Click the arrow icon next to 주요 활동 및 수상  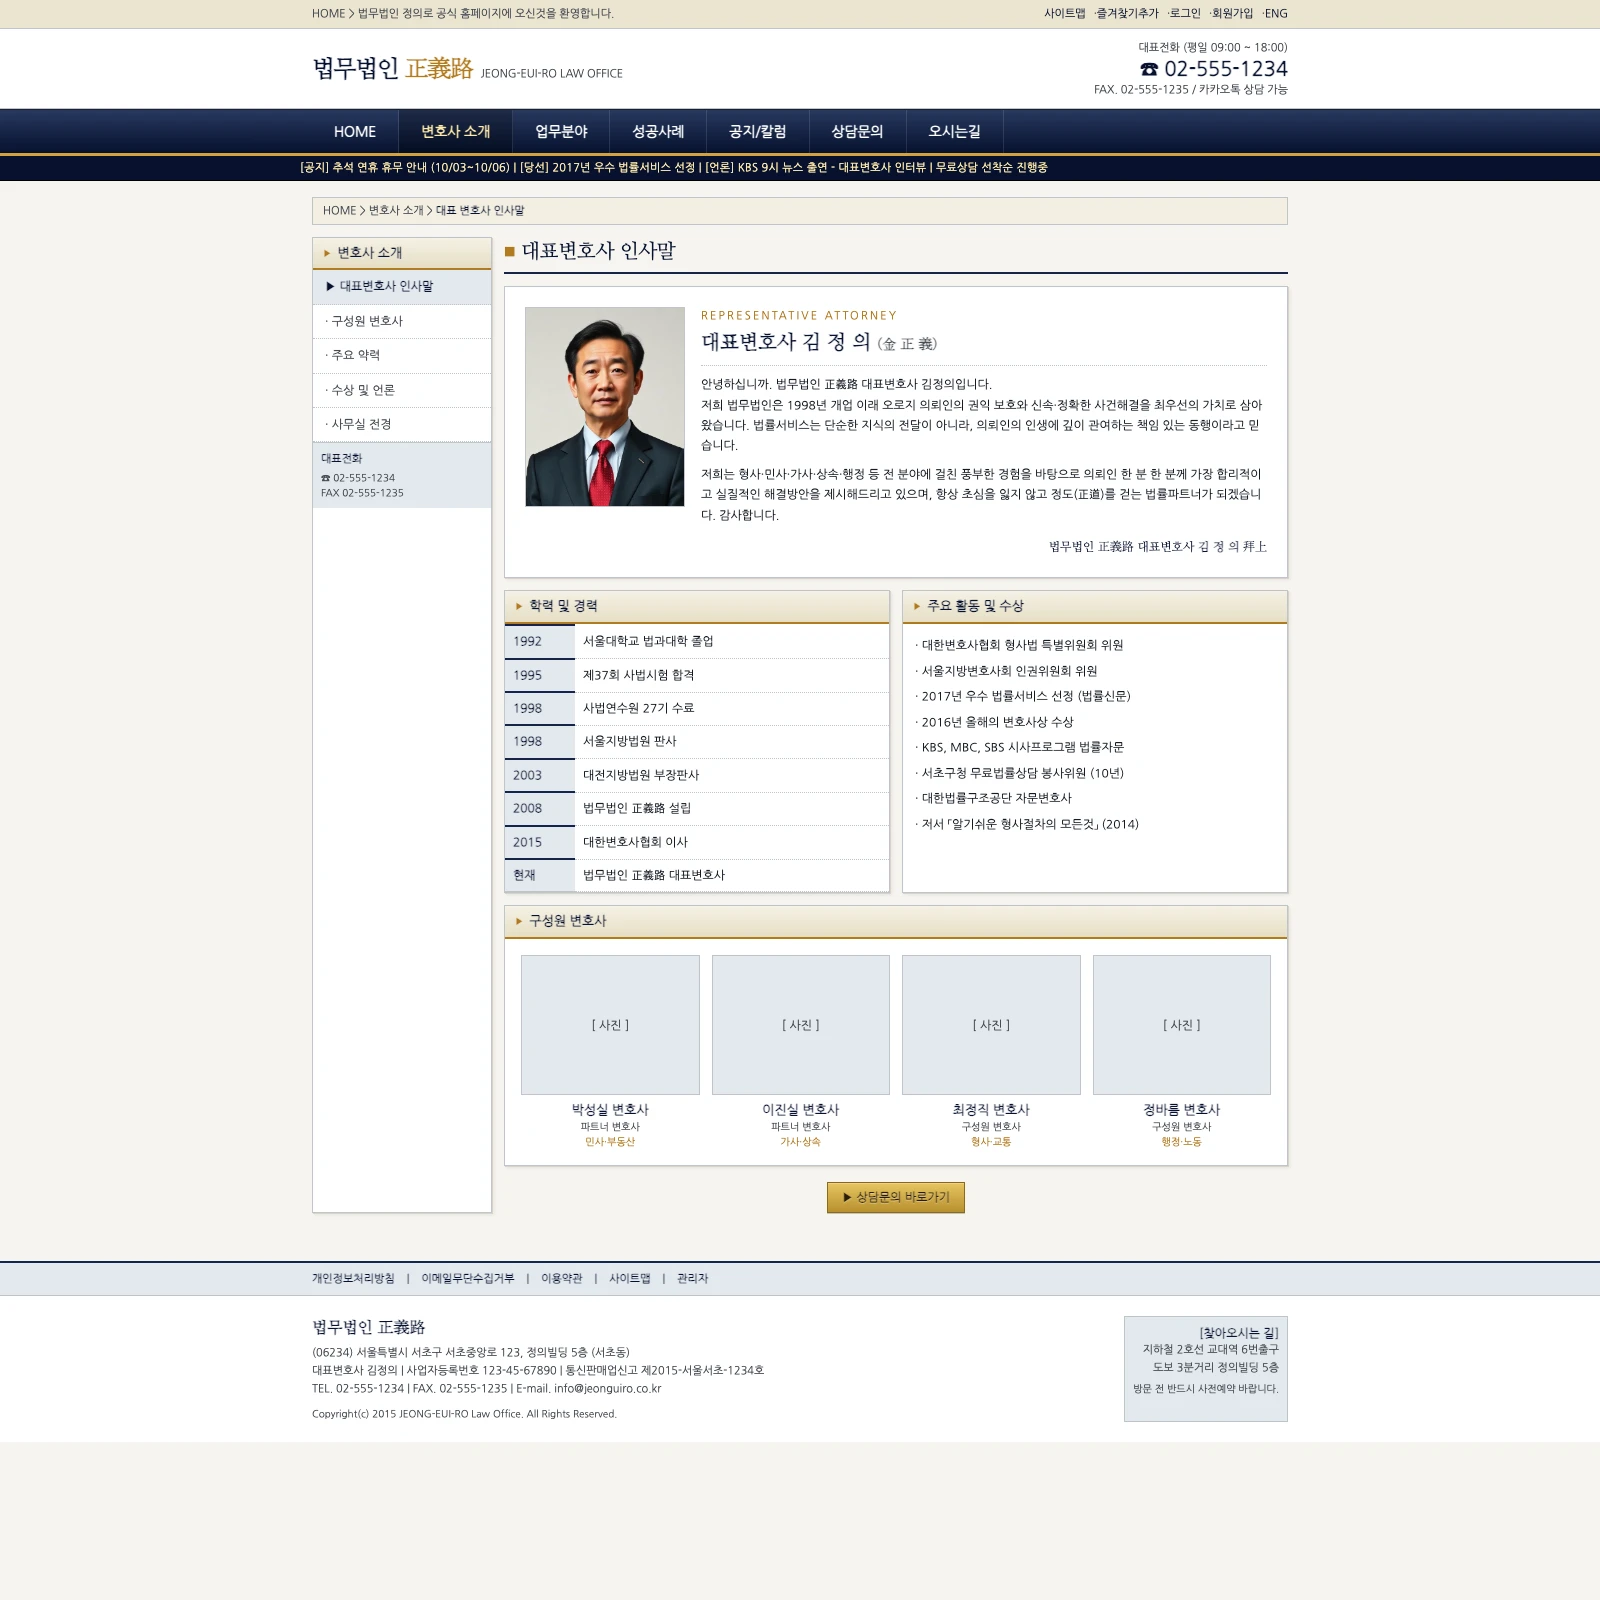coord(917,606)
